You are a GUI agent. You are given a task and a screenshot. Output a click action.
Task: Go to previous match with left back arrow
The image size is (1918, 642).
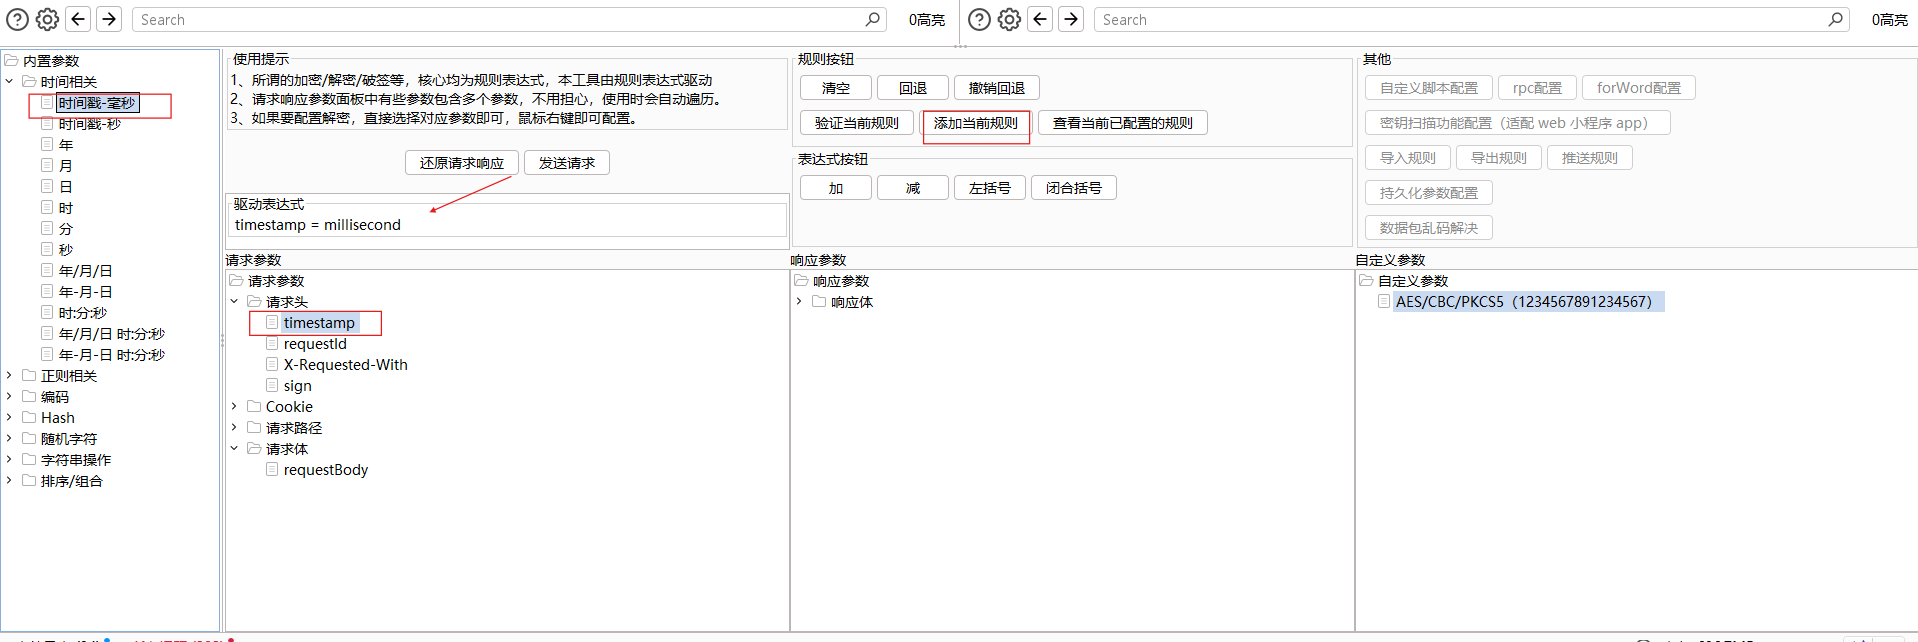point(78,19)
